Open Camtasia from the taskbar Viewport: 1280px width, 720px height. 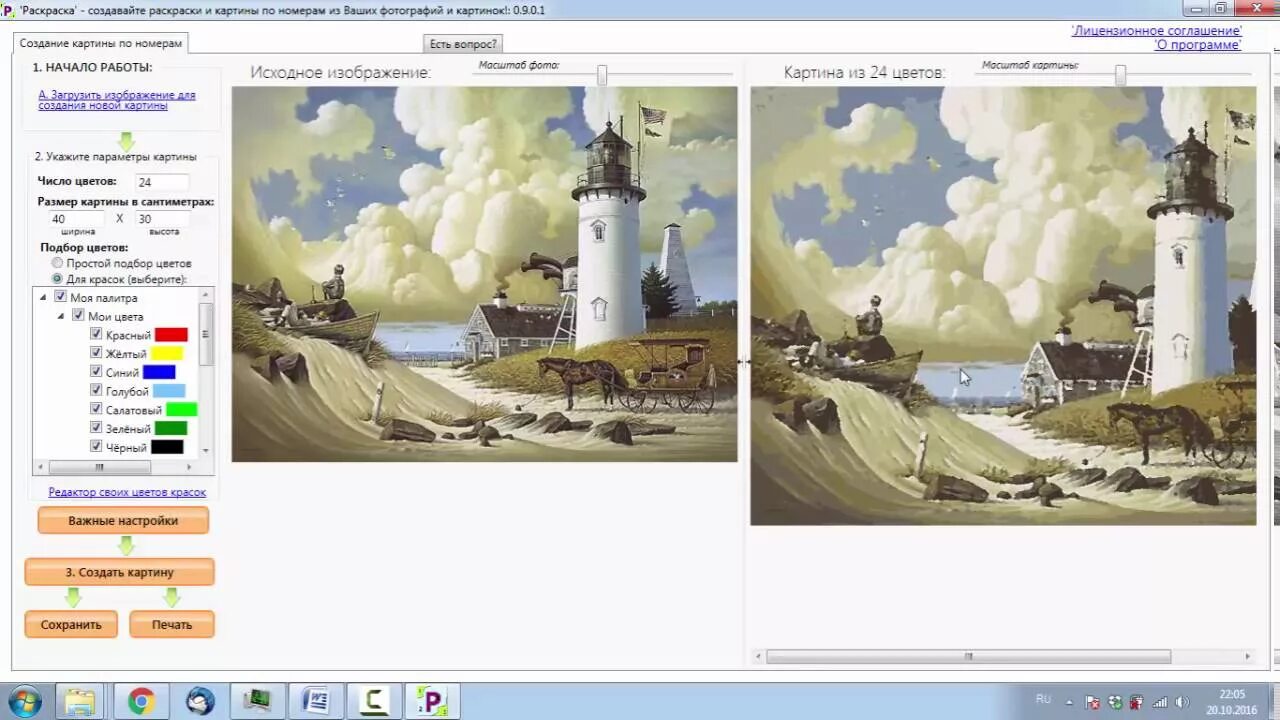click(x=374, y=701)
